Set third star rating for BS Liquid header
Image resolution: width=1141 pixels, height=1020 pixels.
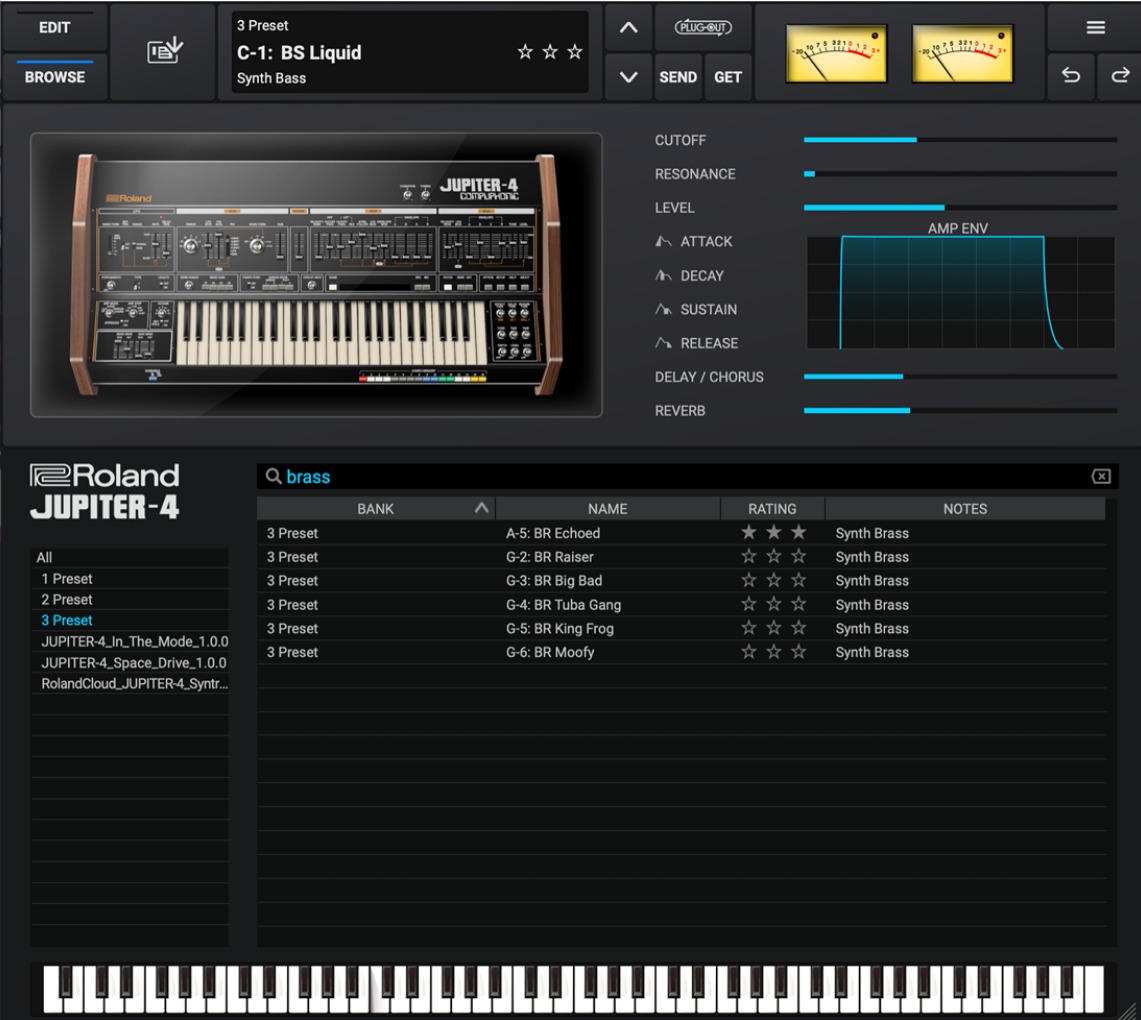tap(575, 52)
